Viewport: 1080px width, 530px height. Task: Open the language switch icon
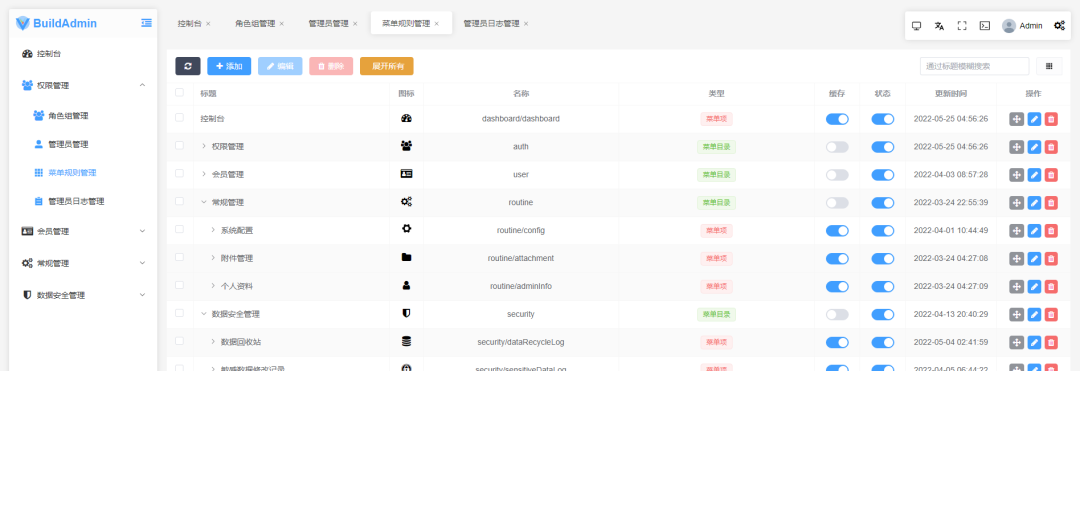click(x=939, y=26)
